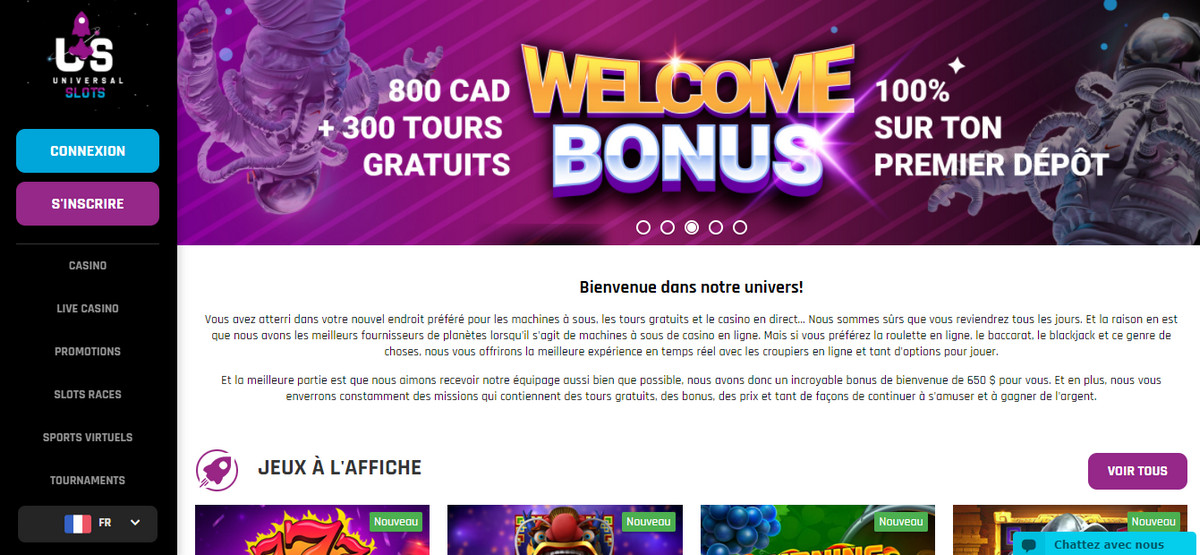The image size is (1200, 555).
Task: Click the Voir Tous button
Action: [1138, 471]
